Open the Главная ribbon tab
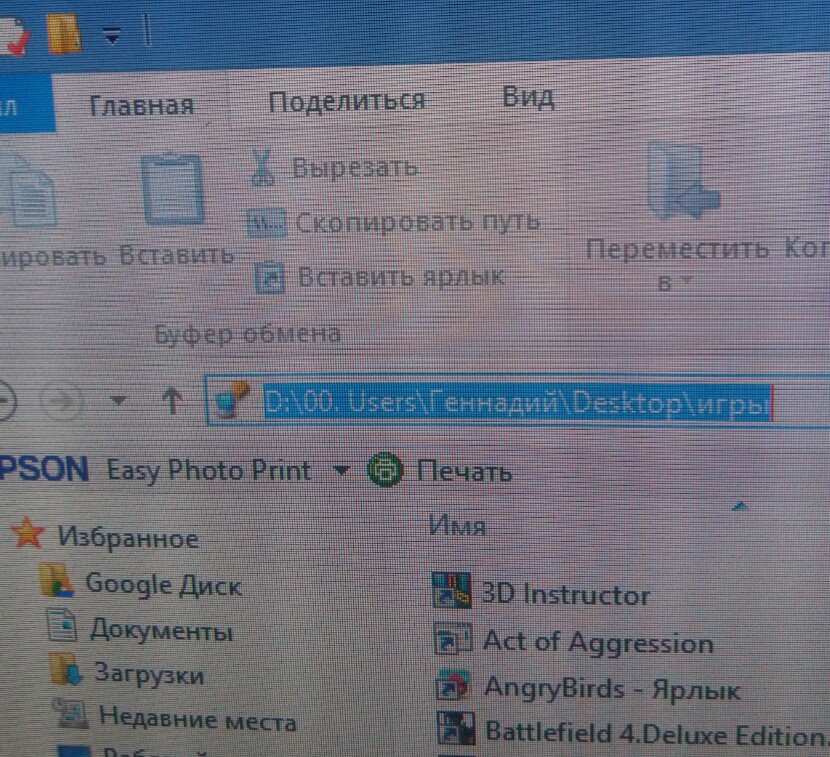The width and height of the screenshot is (830, 757). [141, 106]
